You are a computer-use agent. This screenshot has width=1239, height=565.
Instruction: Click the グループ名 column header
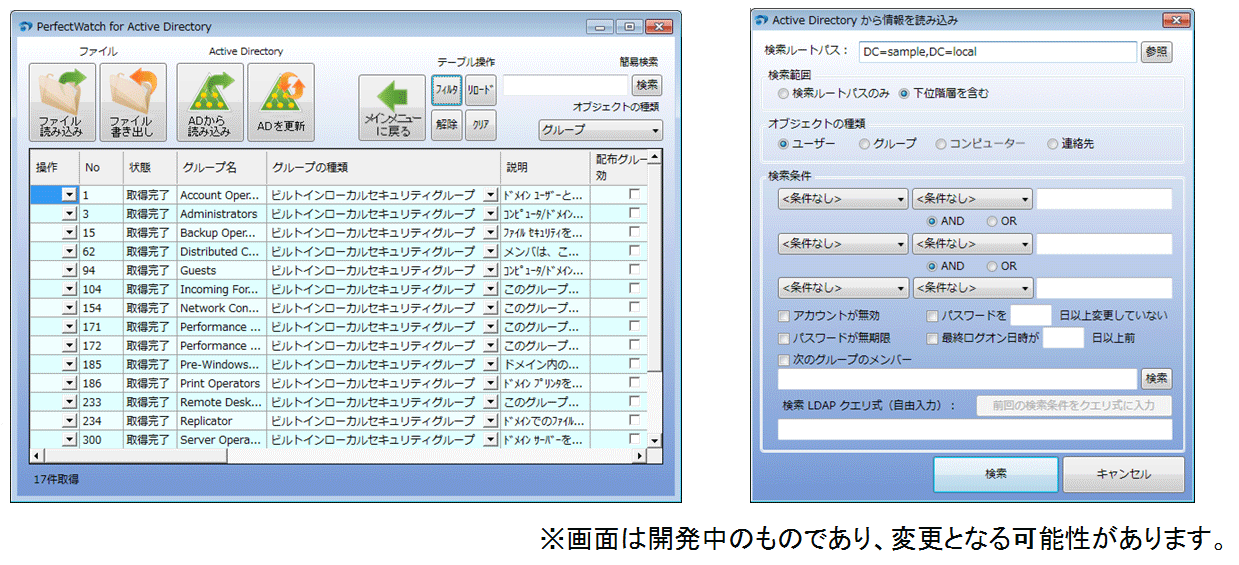click(221, 167)
